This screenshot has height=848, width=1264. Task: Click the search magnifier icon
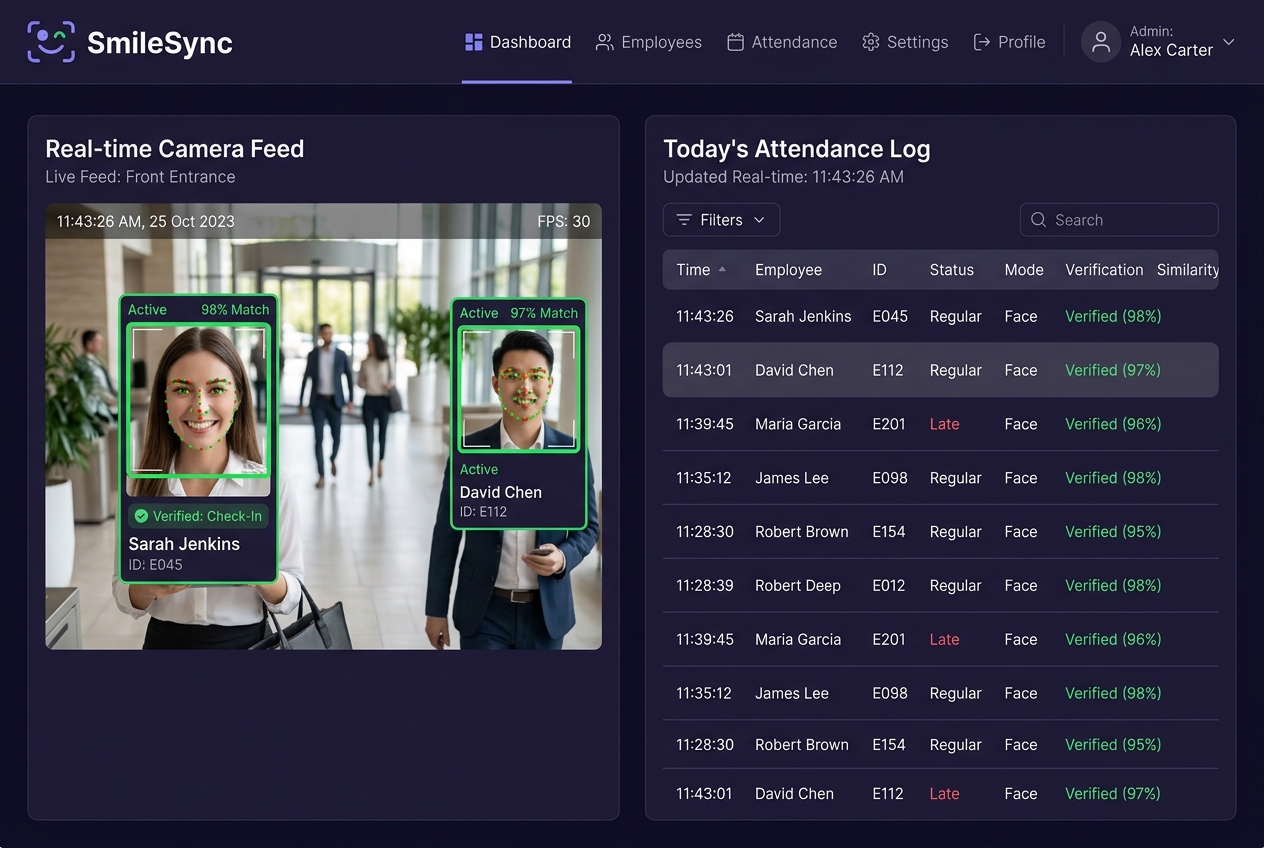(1039, 220)
